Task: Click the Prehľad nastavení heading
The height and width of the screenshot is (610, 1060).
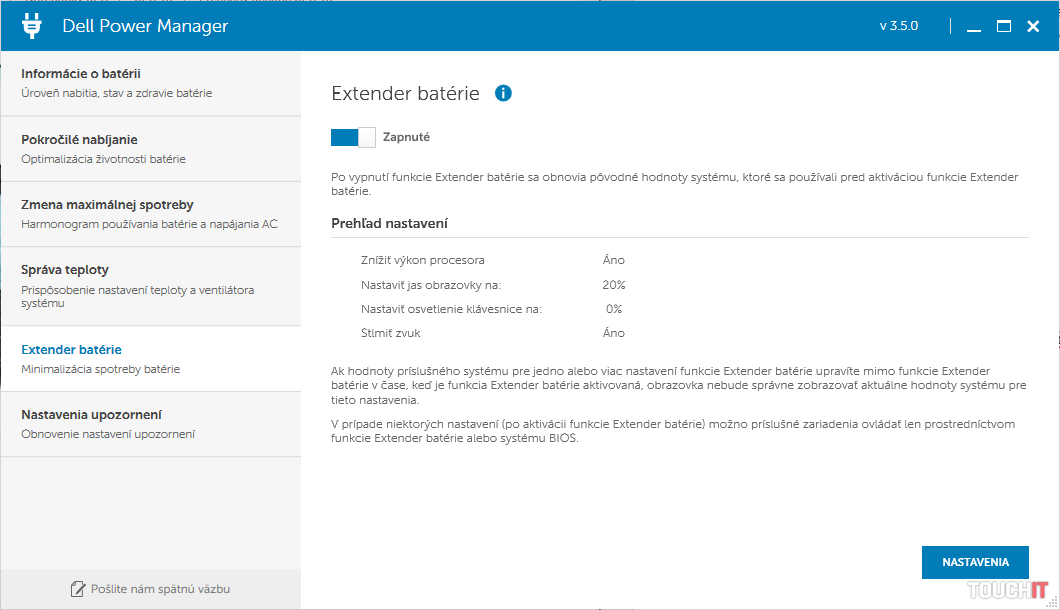Action: coord(389,223)
